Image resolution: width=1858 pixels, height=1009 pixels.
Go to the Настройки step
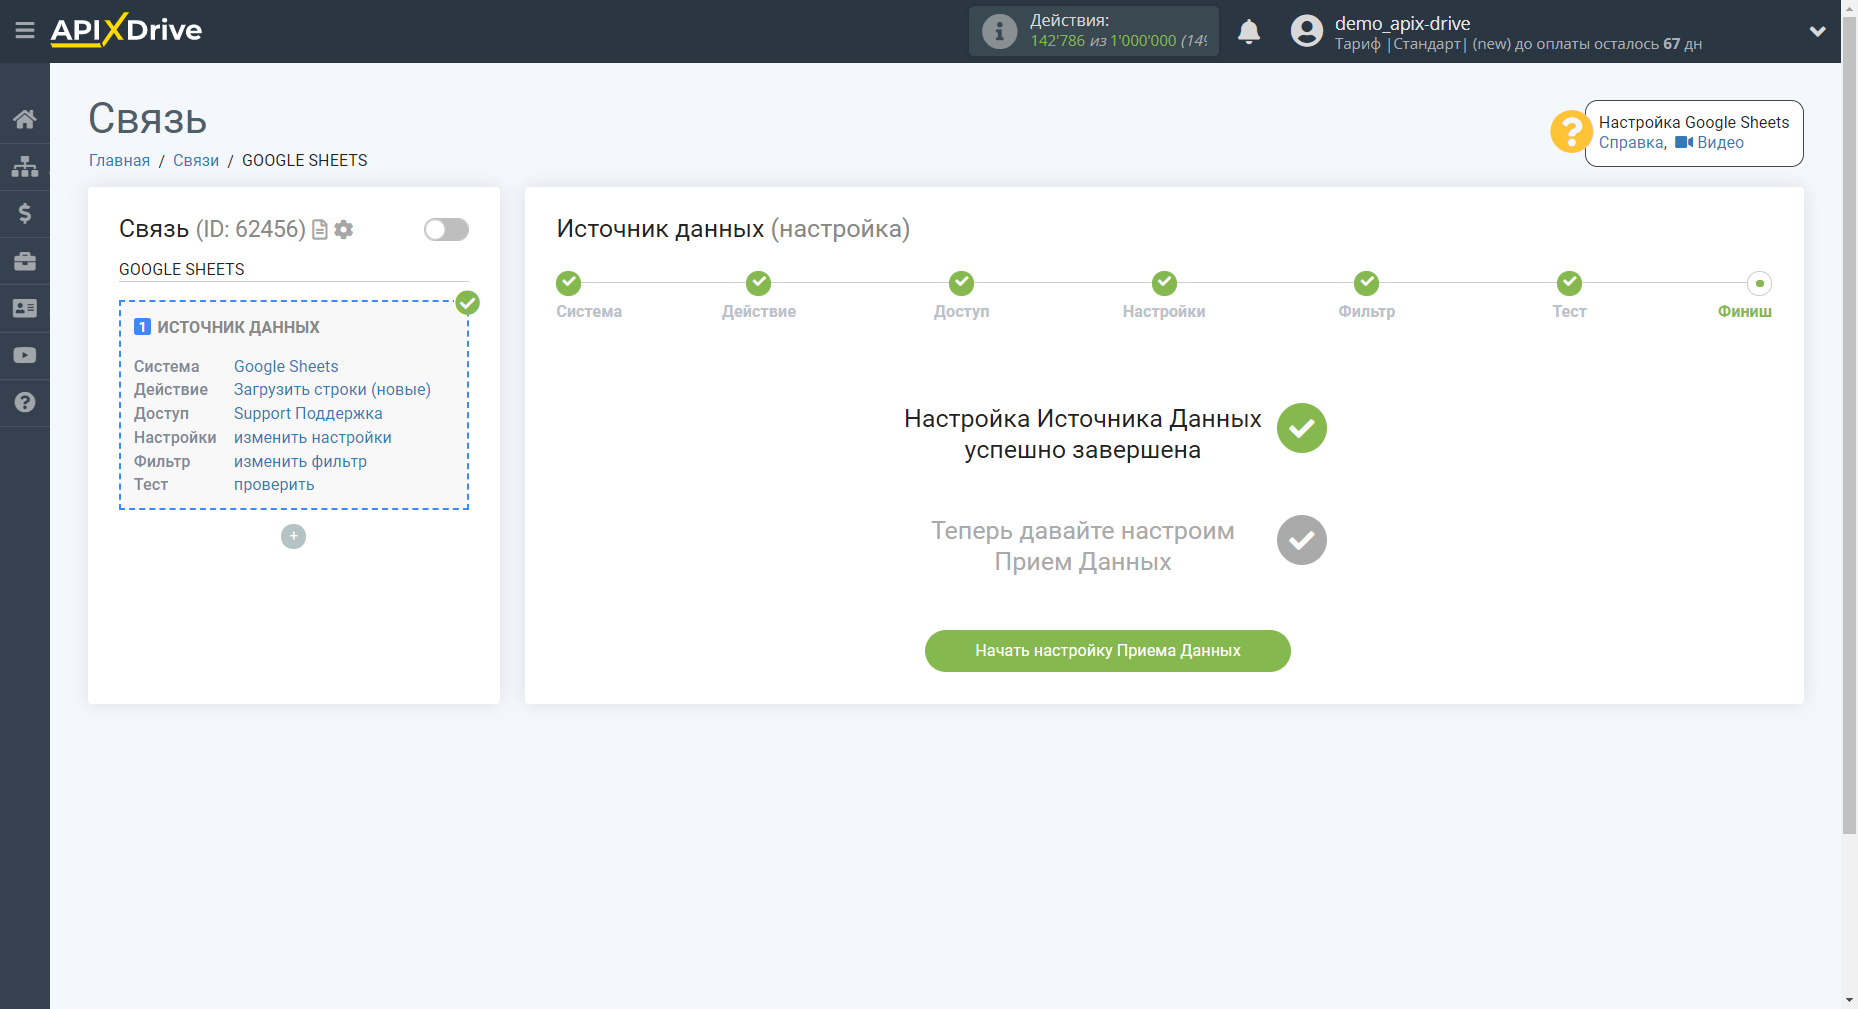click(1164, 284)
